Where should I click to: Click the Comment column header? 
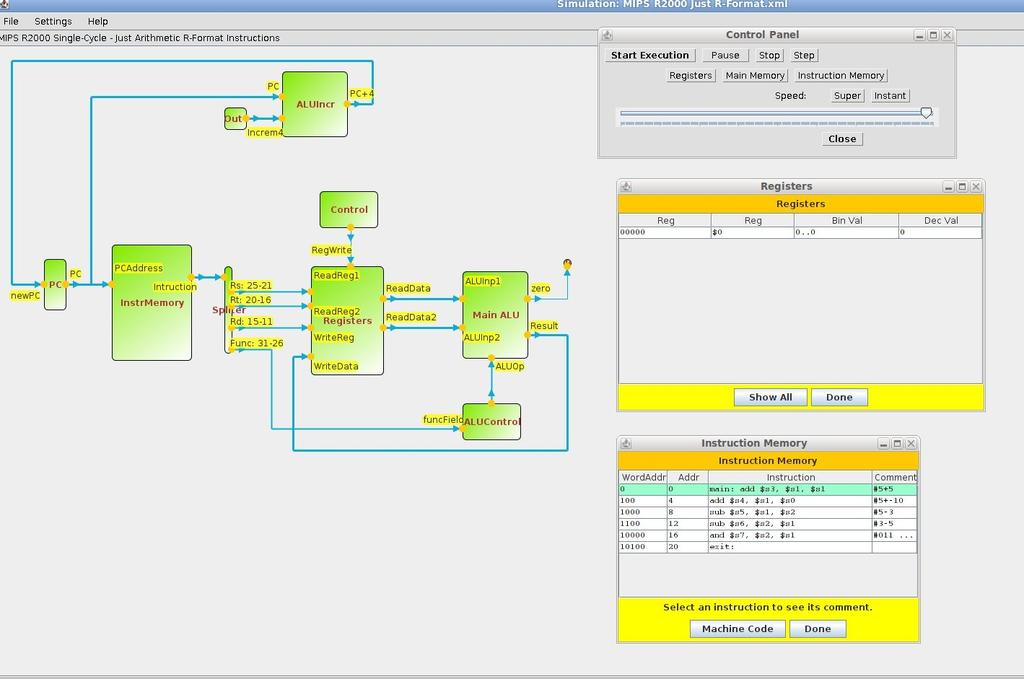pyautogui.click(x=895, y=477)
